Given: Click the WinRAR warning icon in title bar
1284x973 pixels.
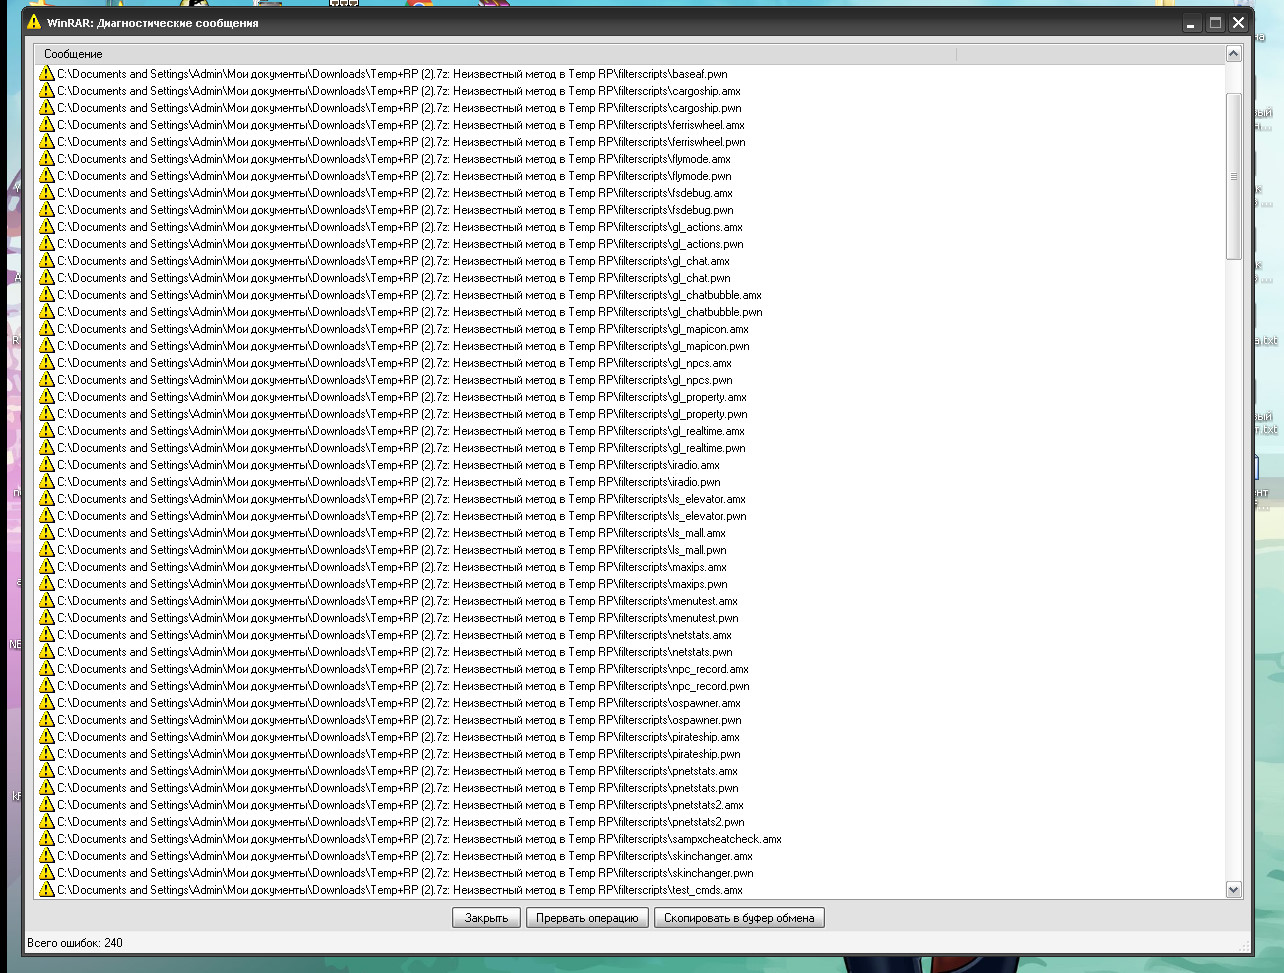Looking at the screenshot, I should point(34,22).
